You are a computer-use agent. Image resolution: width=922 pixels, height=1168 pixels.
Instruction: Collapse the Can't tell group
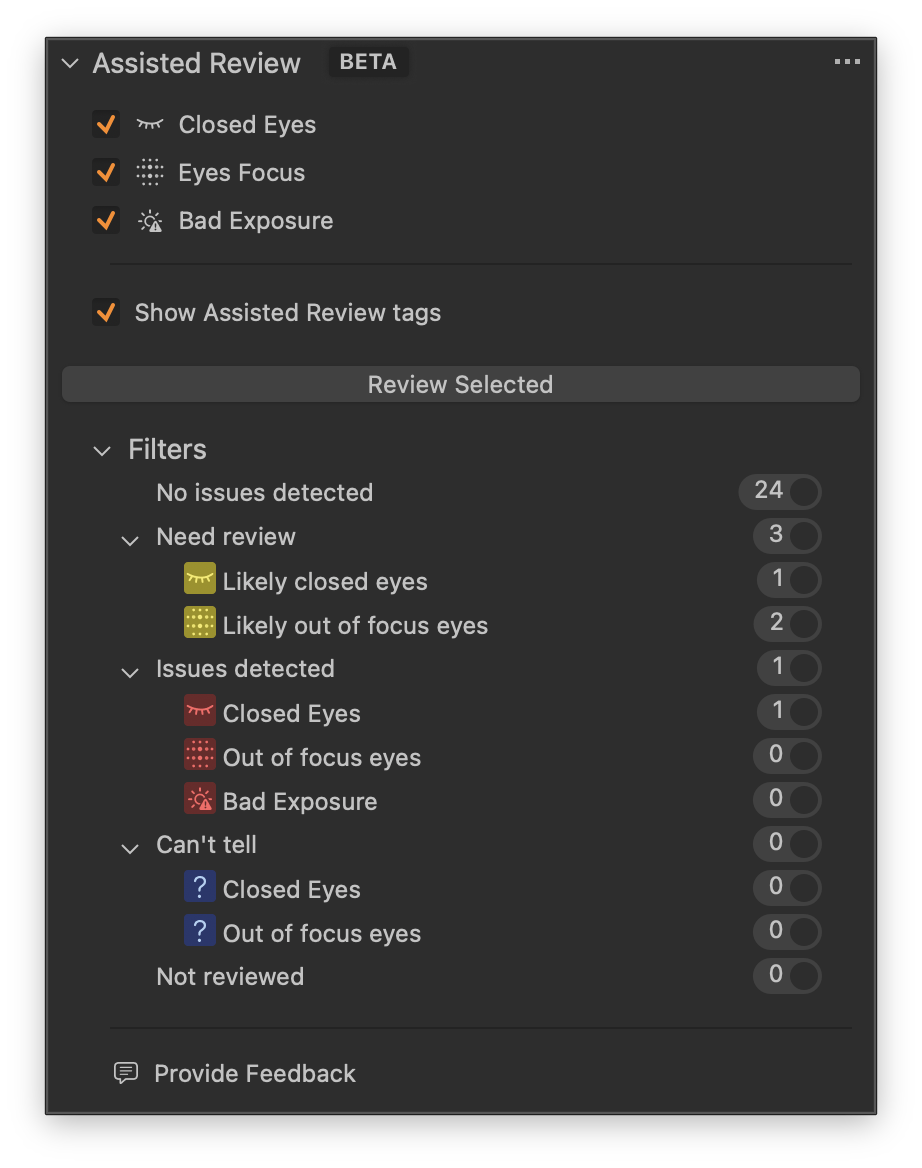(130, 848)
